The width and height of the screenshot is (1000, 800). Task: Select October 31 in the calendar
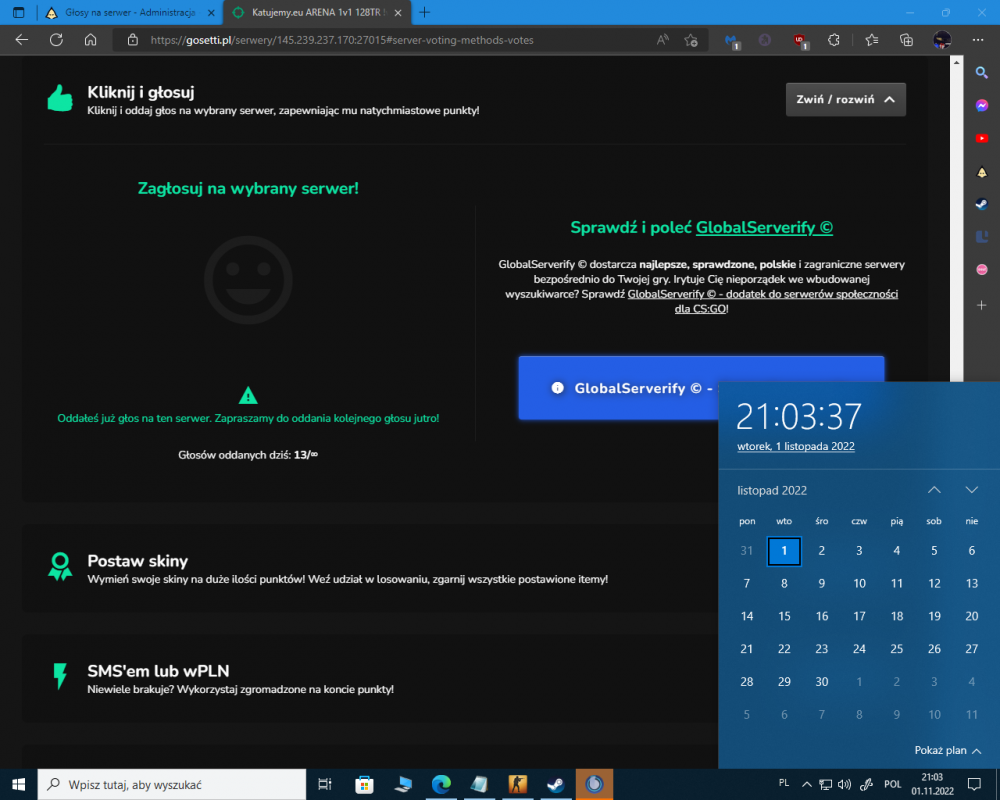point(746,551)
